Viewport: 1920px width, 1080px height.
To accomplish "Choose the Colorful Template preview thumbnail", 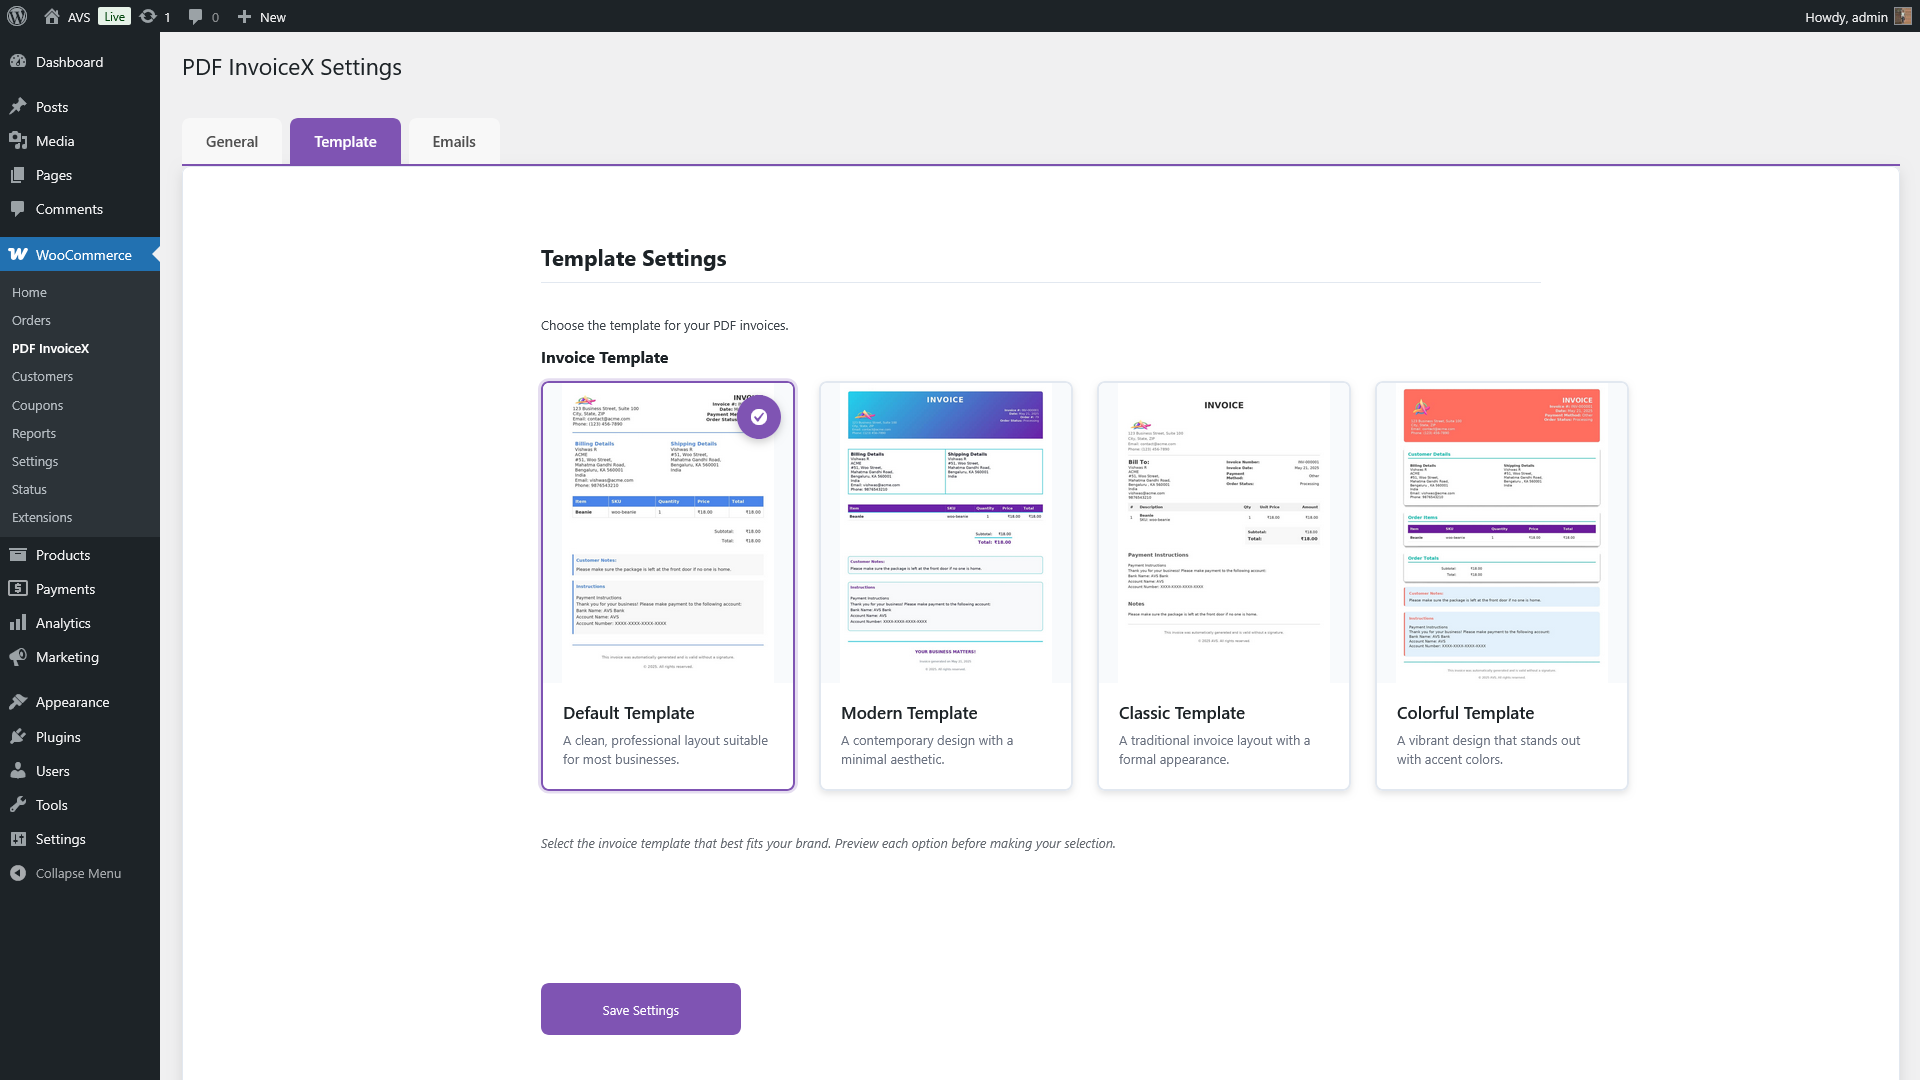I will pos(1502,533).
